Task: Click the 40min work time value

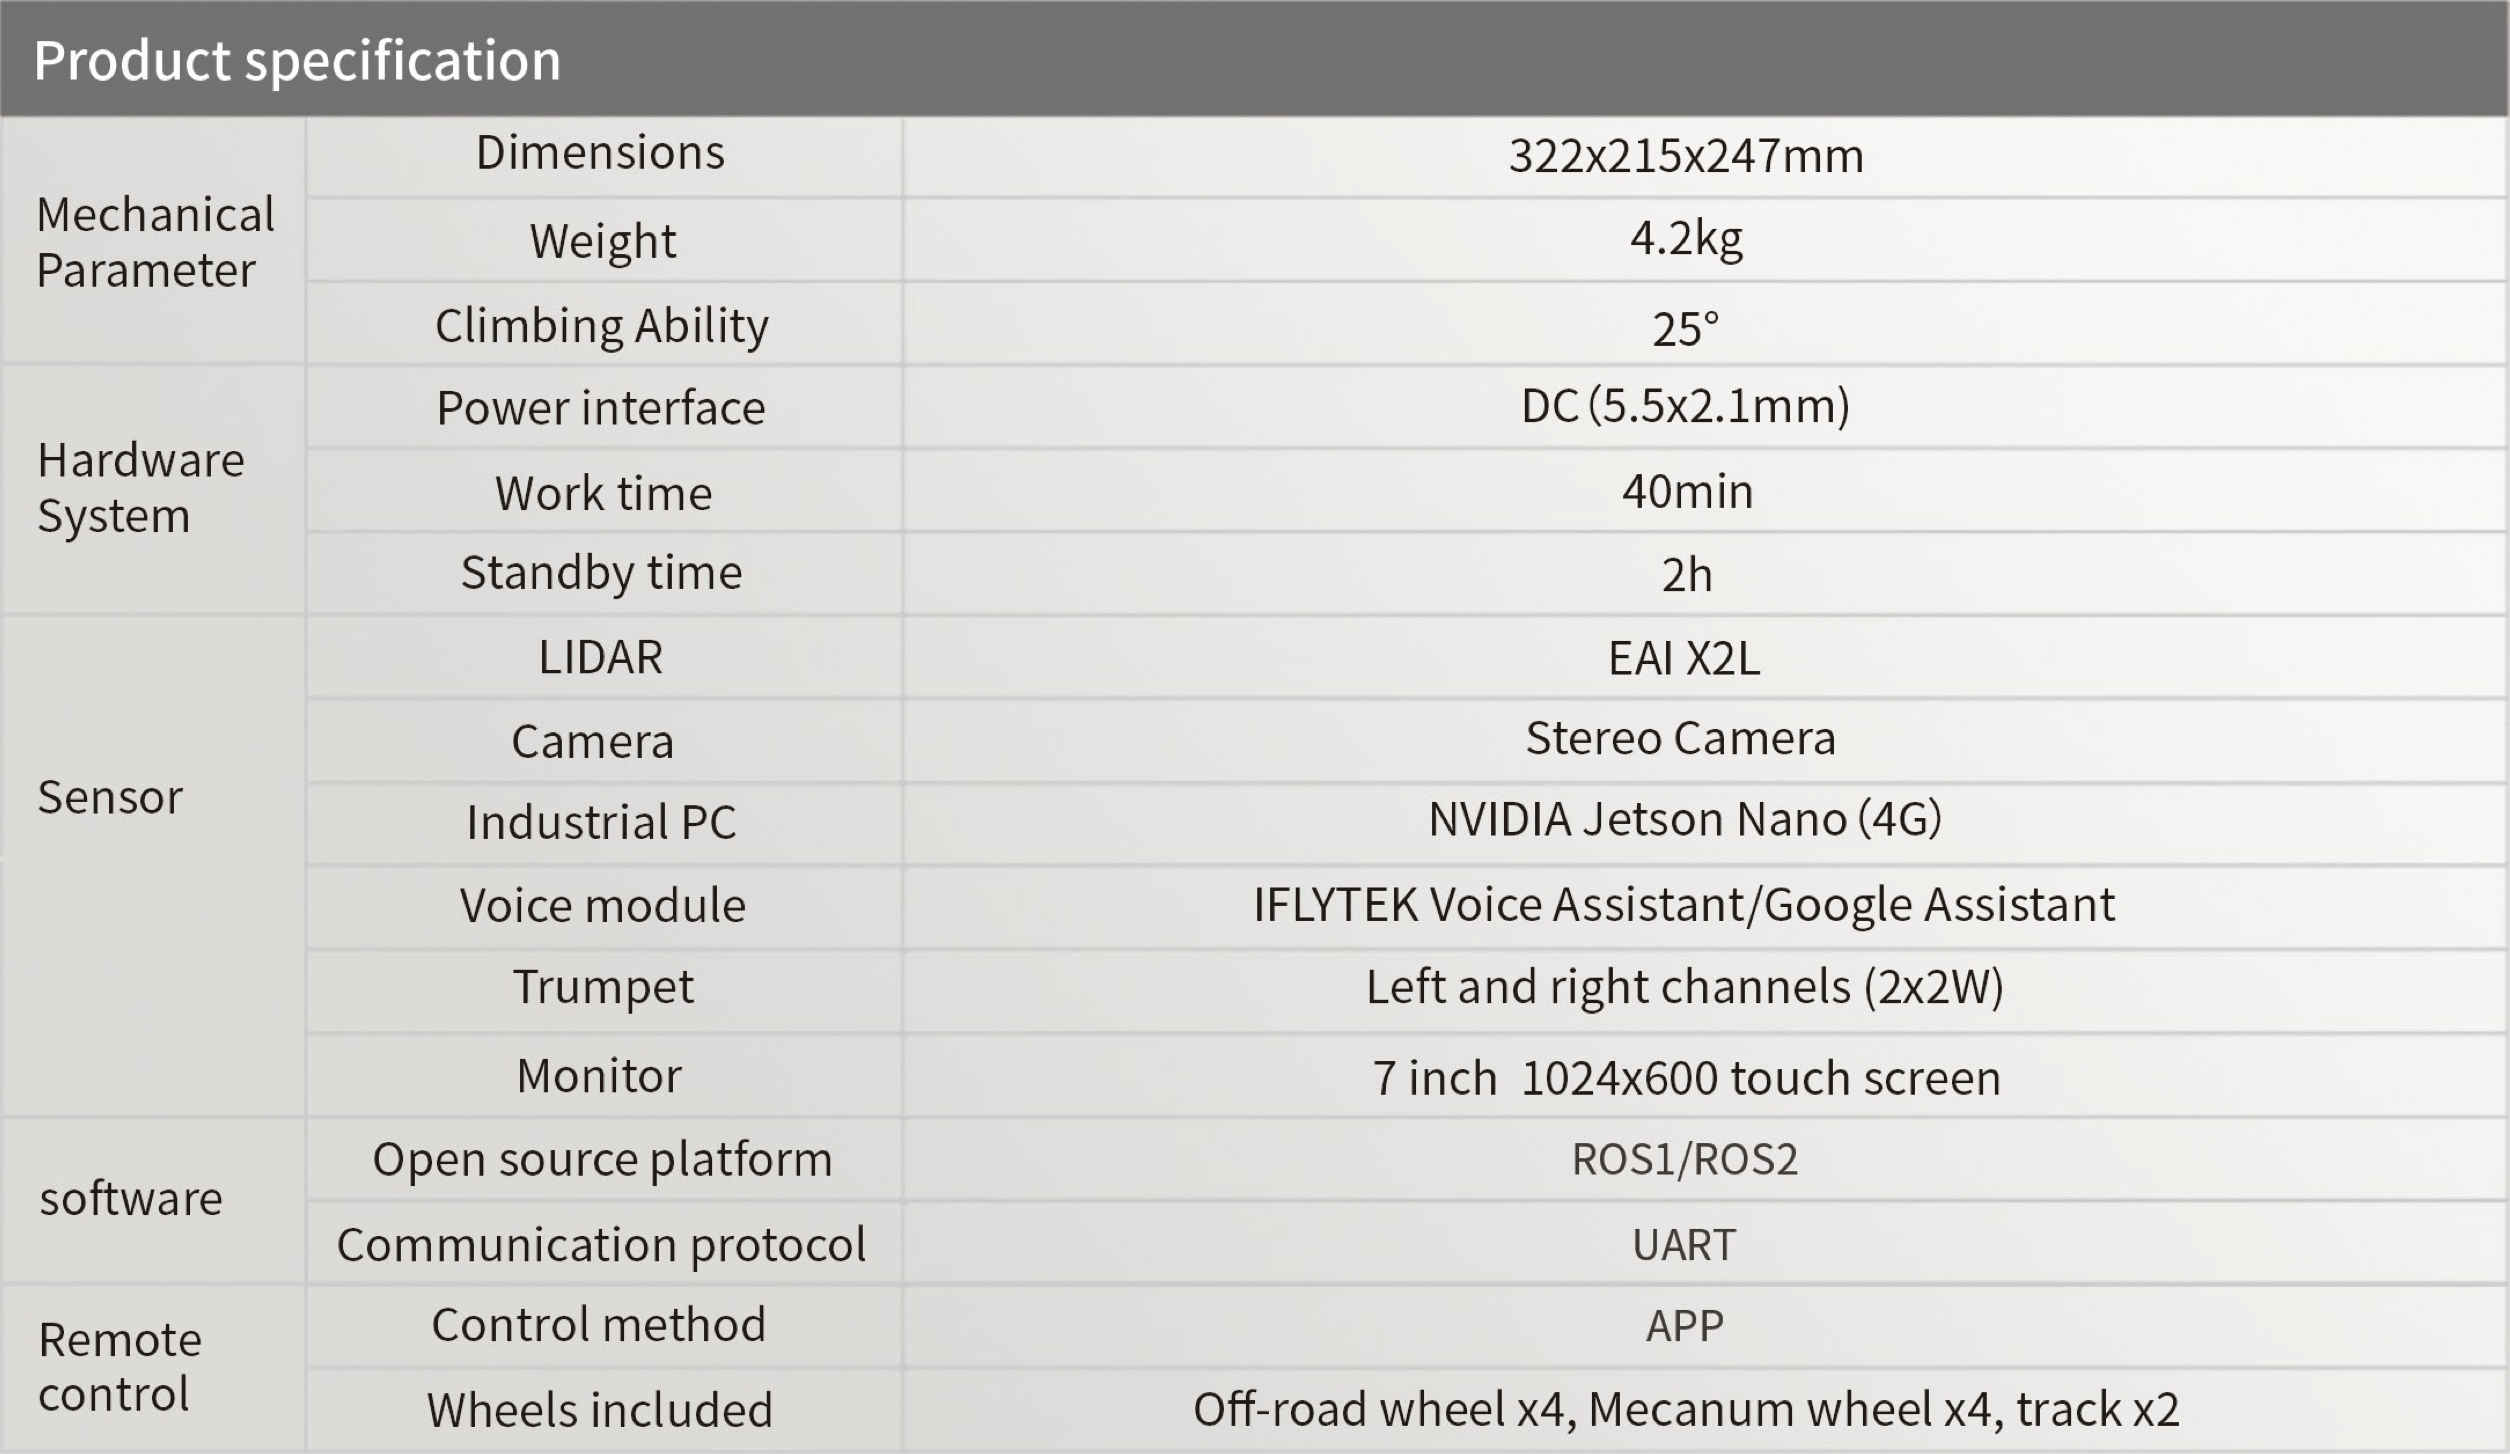Action: coord(1687,492)
